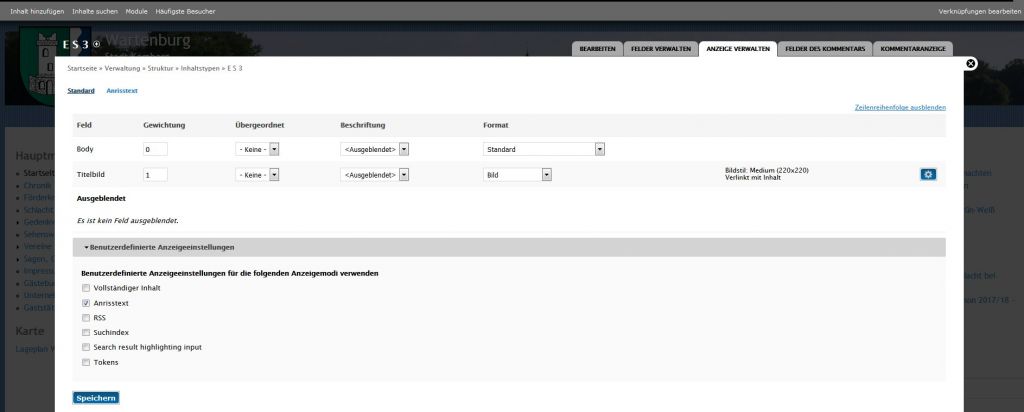The image size is (1024, 412).
Task: Click the Body Gewichtung input field
Action: click(x=154, y=149)
